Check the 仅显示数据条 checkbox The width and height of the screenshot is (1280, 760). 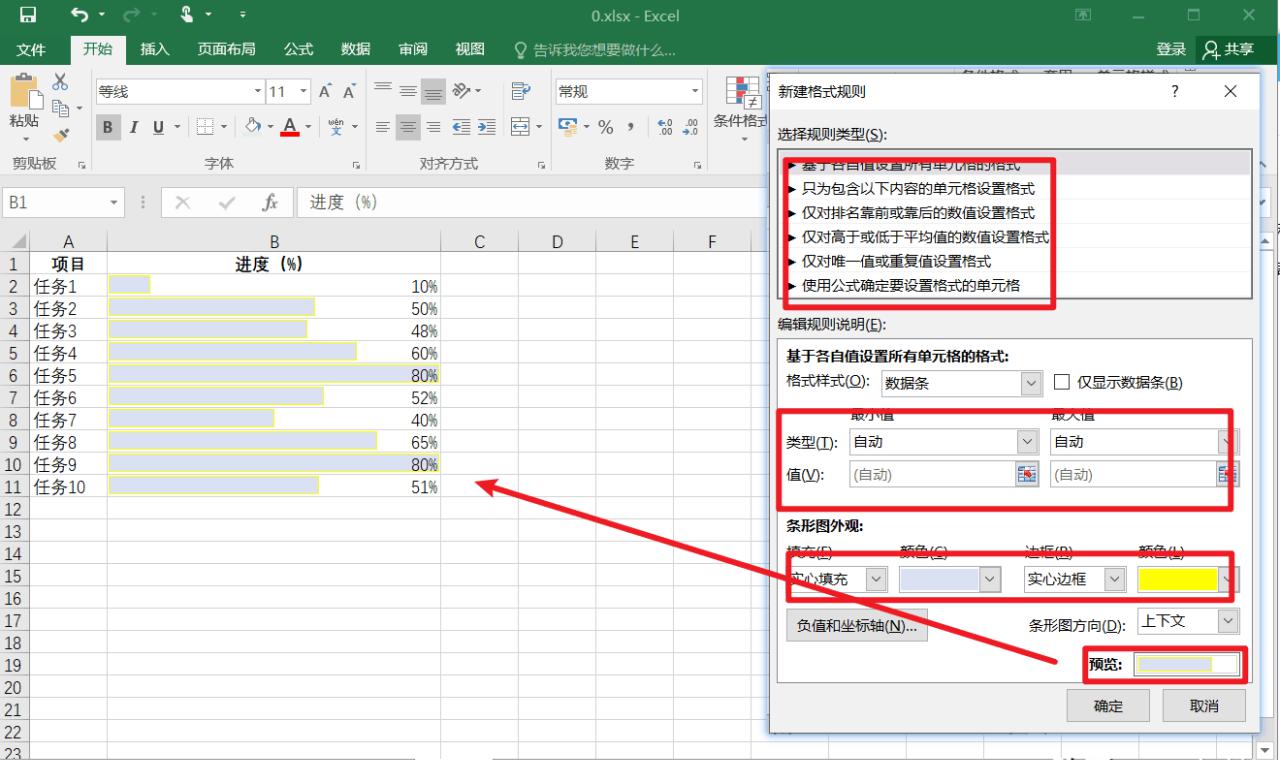tap(1062, 382)
